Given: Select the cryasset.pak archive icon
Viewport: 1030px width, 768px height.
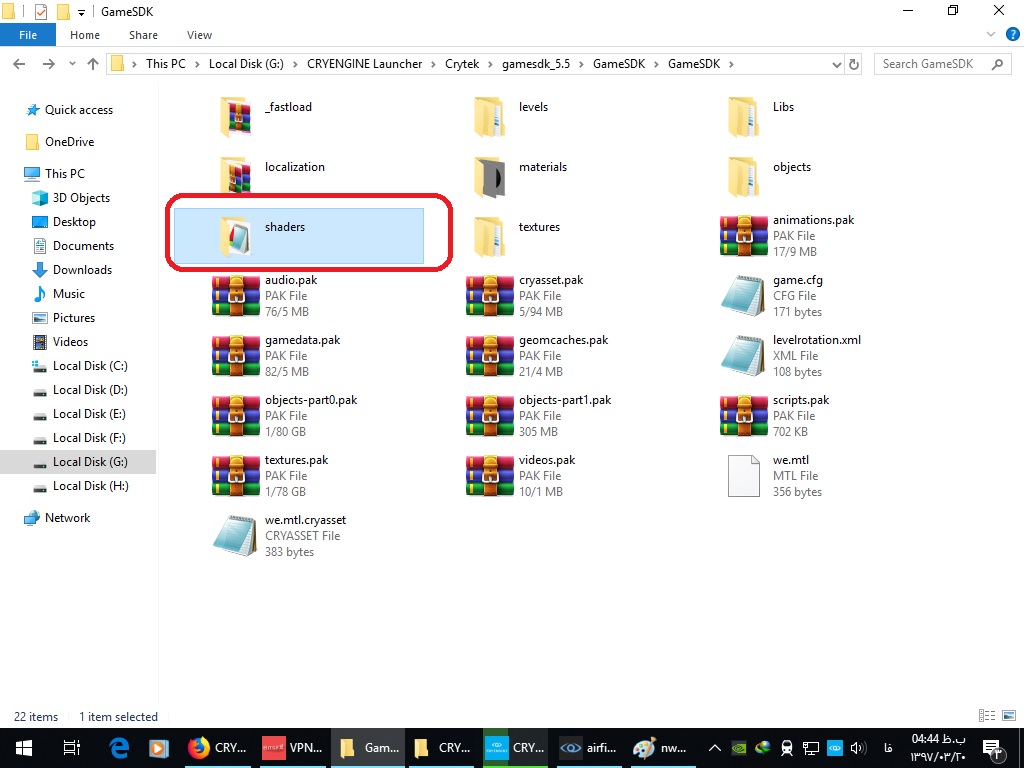Looking at the screenshot, I should [x=489, y=296].
